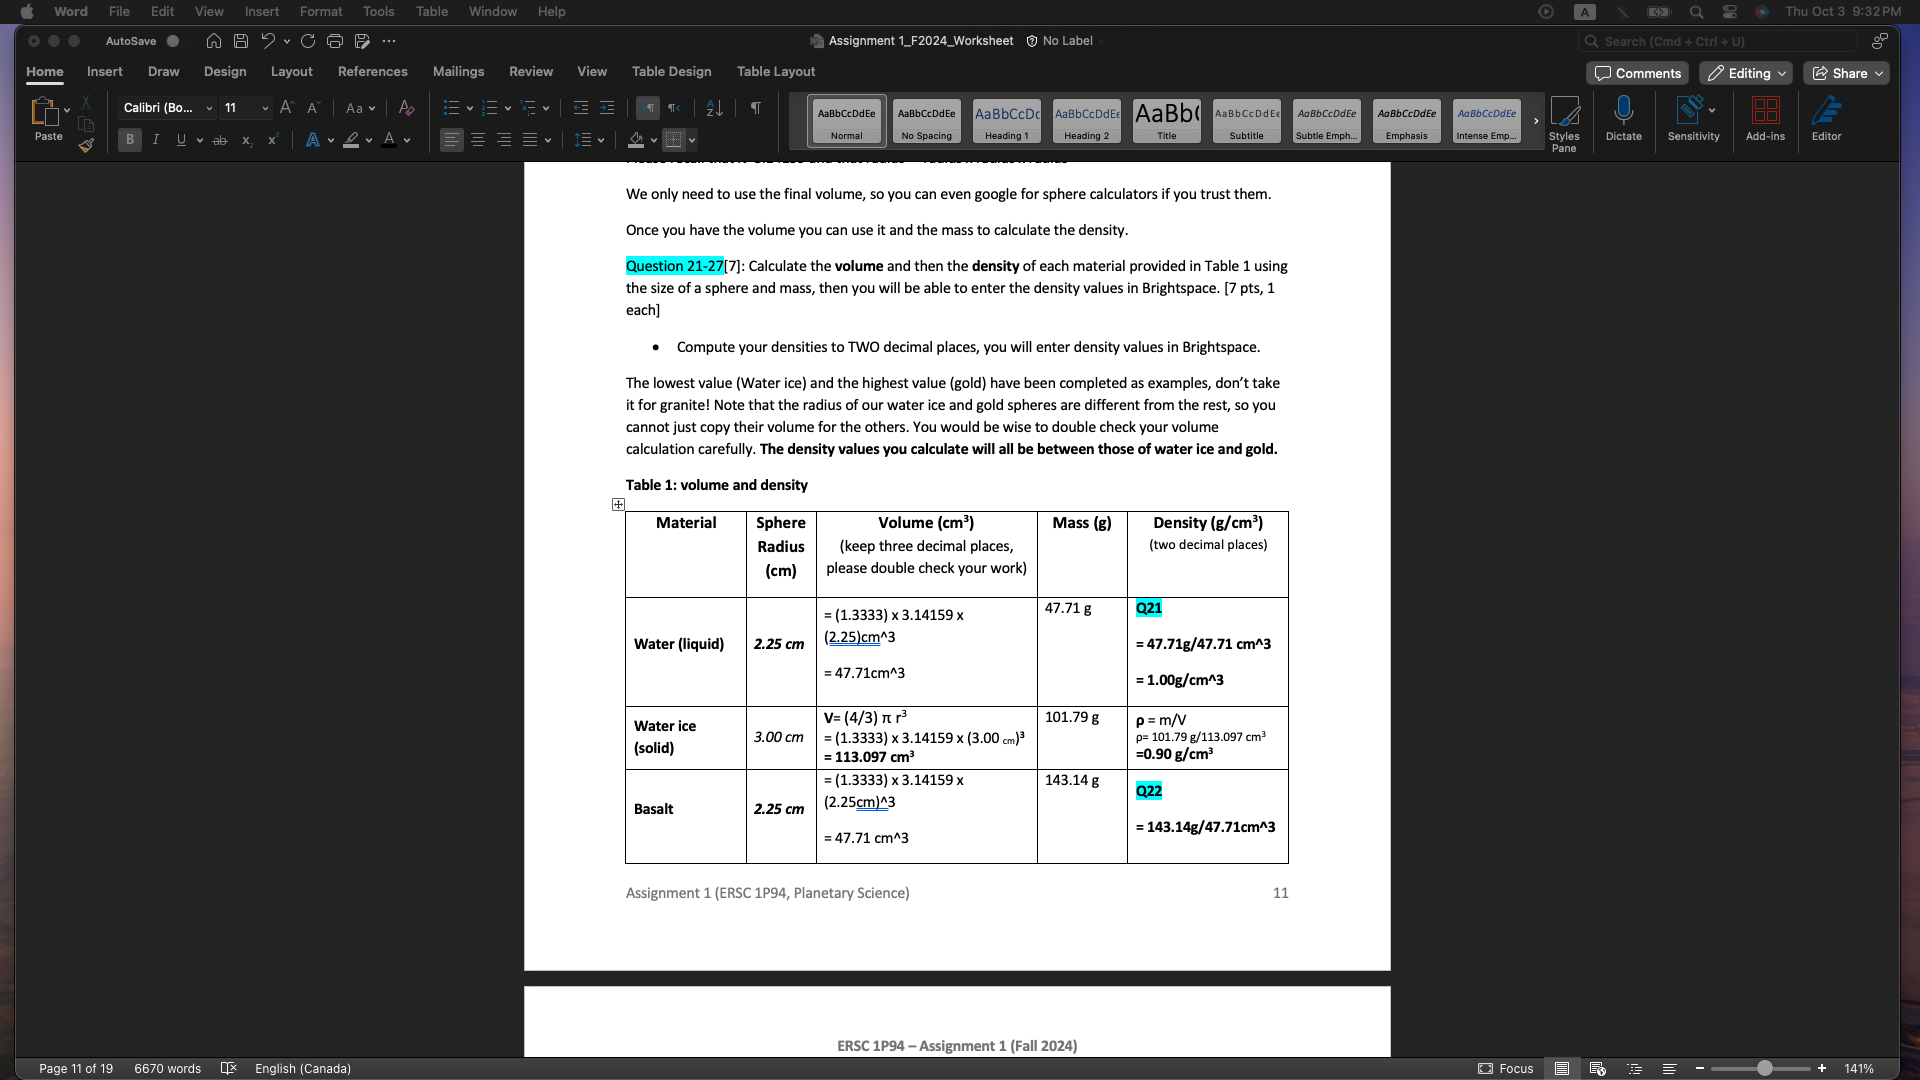Screen dimensions: 1920x1080
Task: Expand the styles gallery arrow
Action: coord(1536,121)
